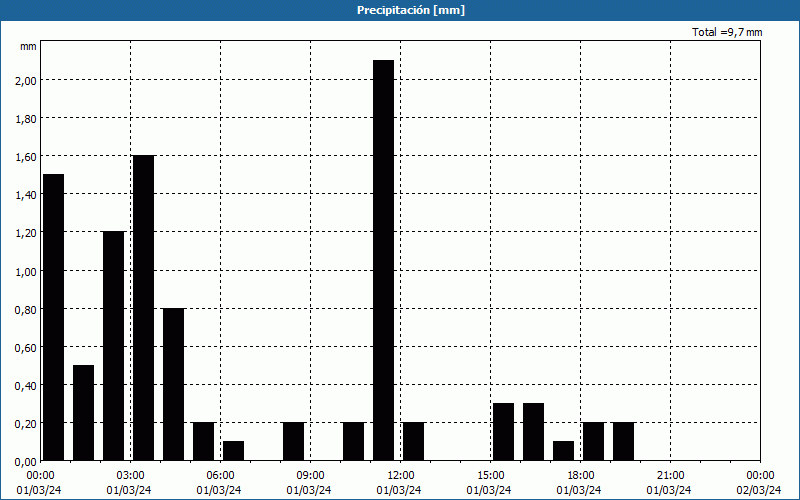Select the 1,60 mm bar at 03:00

click(144, 308)
